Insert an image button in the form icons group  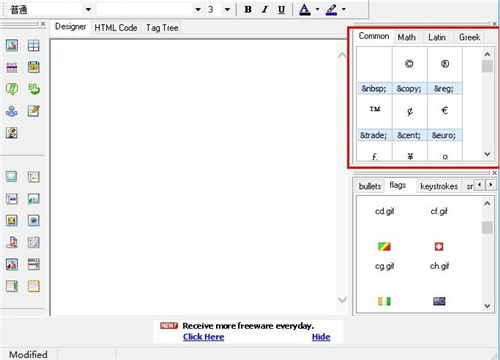click(x=12, y=264)
